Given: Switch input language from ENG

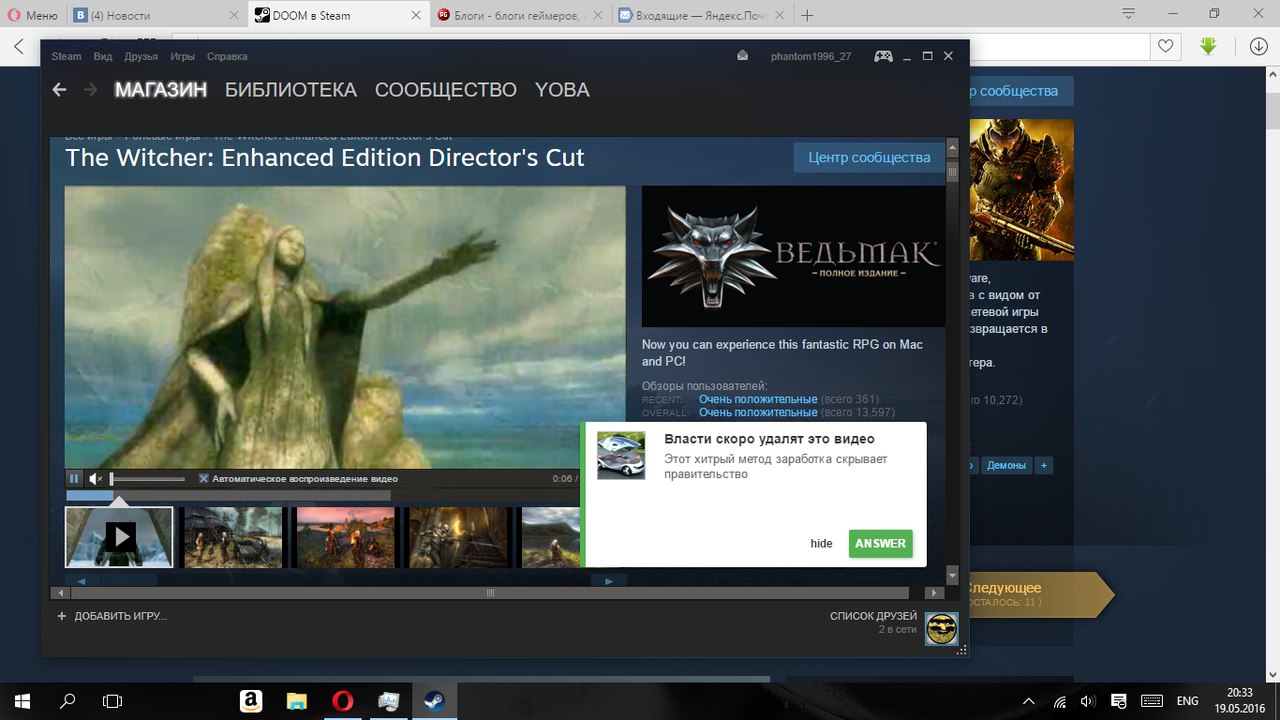Looking at the screenshot, I should 1187,701.
